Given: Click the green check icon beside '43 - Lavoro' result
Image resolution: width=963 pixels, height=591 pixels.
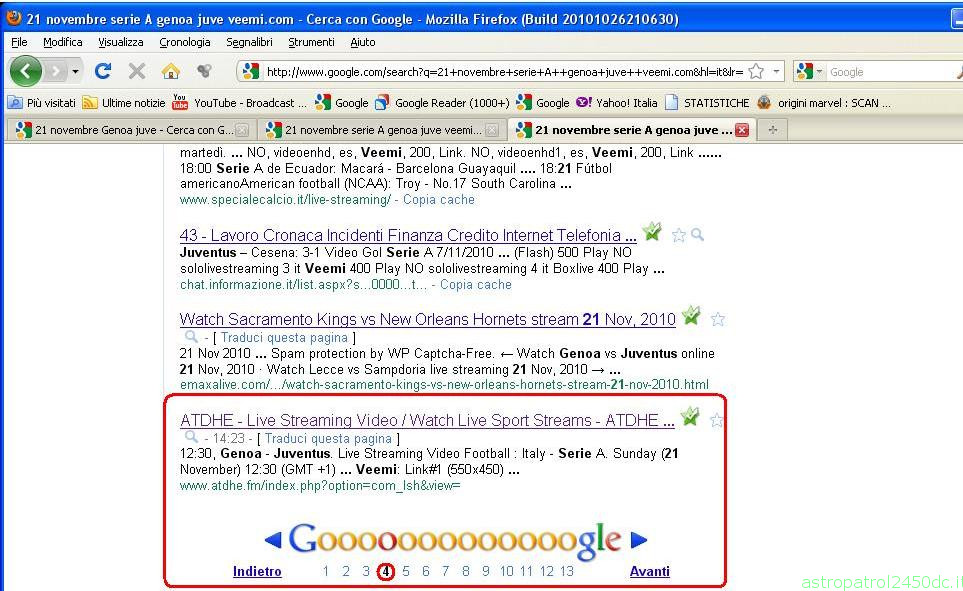Looking at the screenshot, I should click(x=652, y=232).
